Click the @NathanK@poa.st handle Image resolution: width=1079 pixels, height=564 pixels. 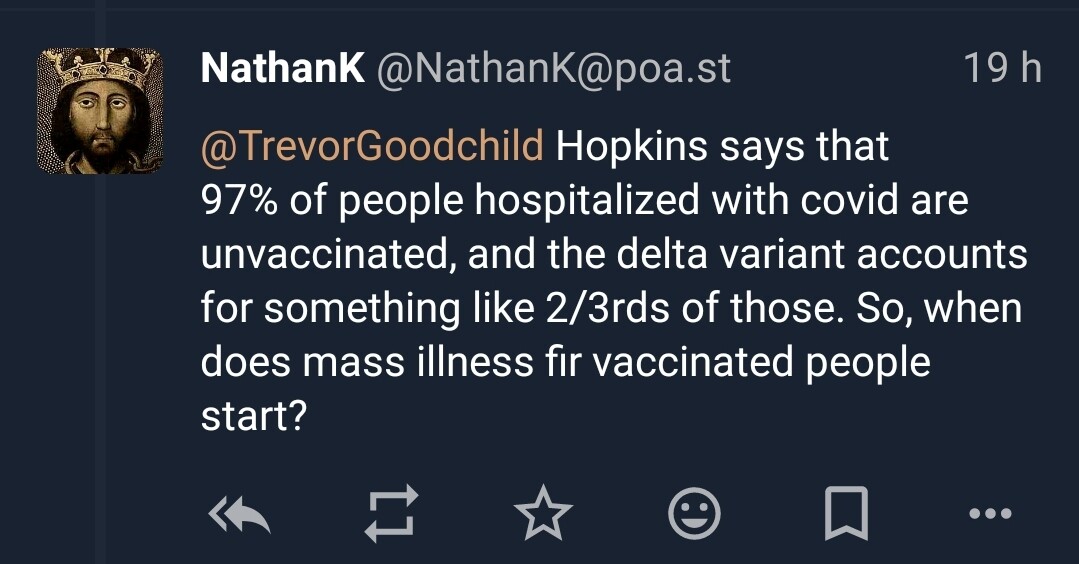pyautogui.click(x=552, y=68)
